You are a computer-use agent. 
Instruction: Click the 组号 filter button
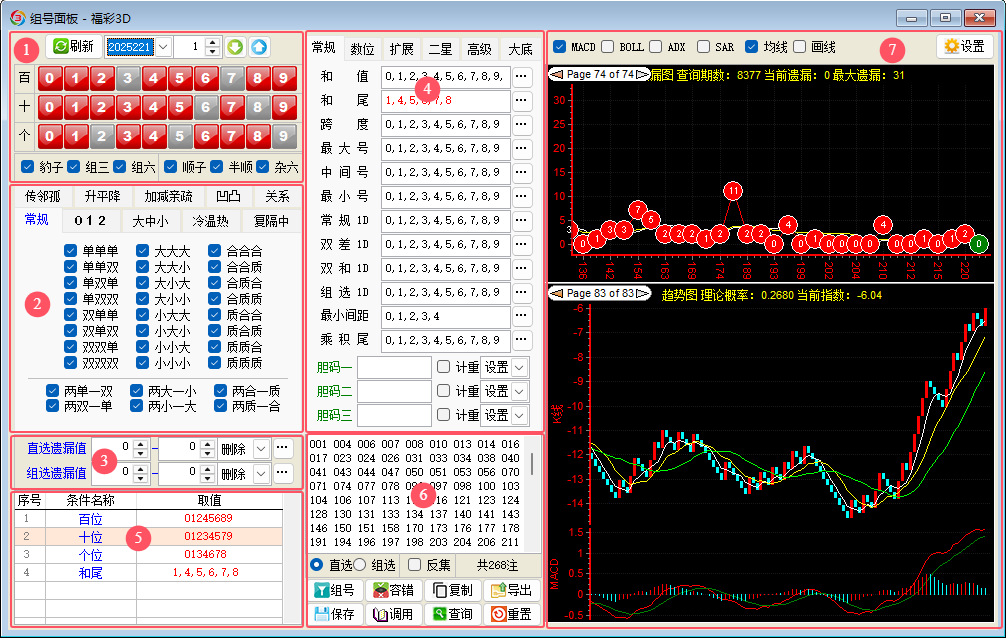click(x=334, y=591)
